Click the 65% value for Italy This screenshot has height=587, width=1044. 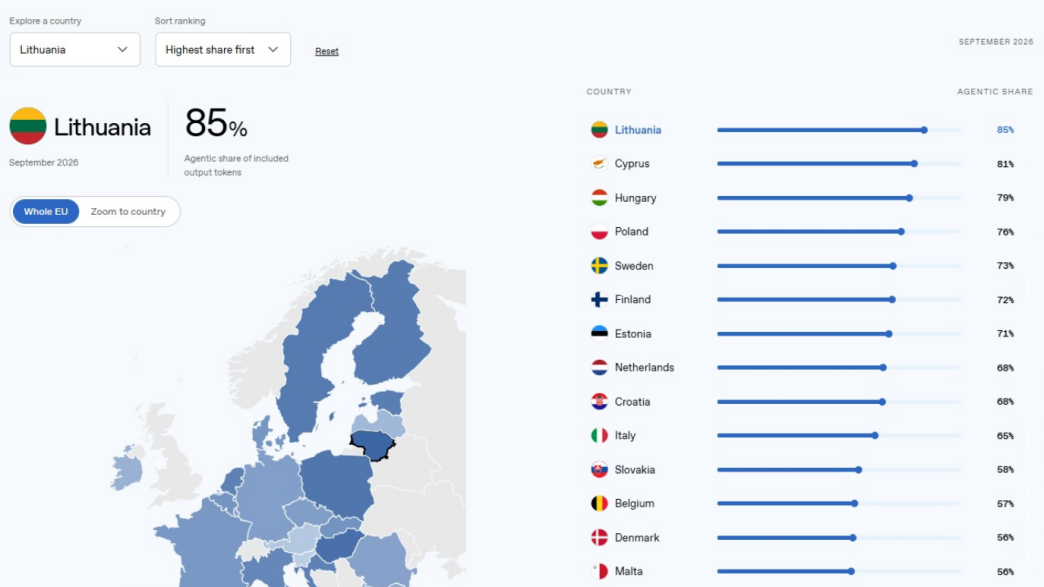(1005, 435)
